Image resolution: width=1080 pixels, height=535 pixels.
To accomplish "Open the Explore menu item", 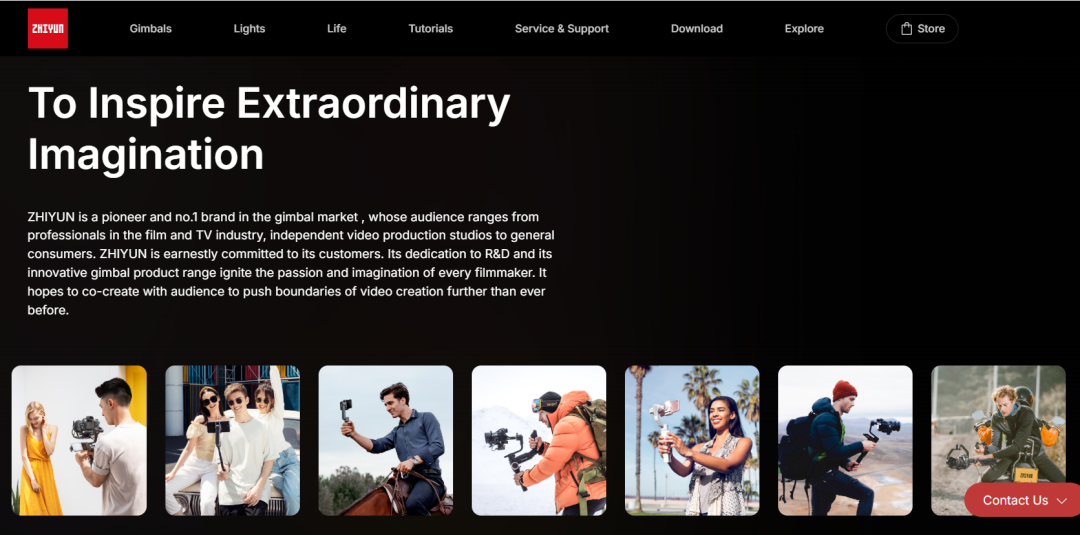I will pos(804,29).
